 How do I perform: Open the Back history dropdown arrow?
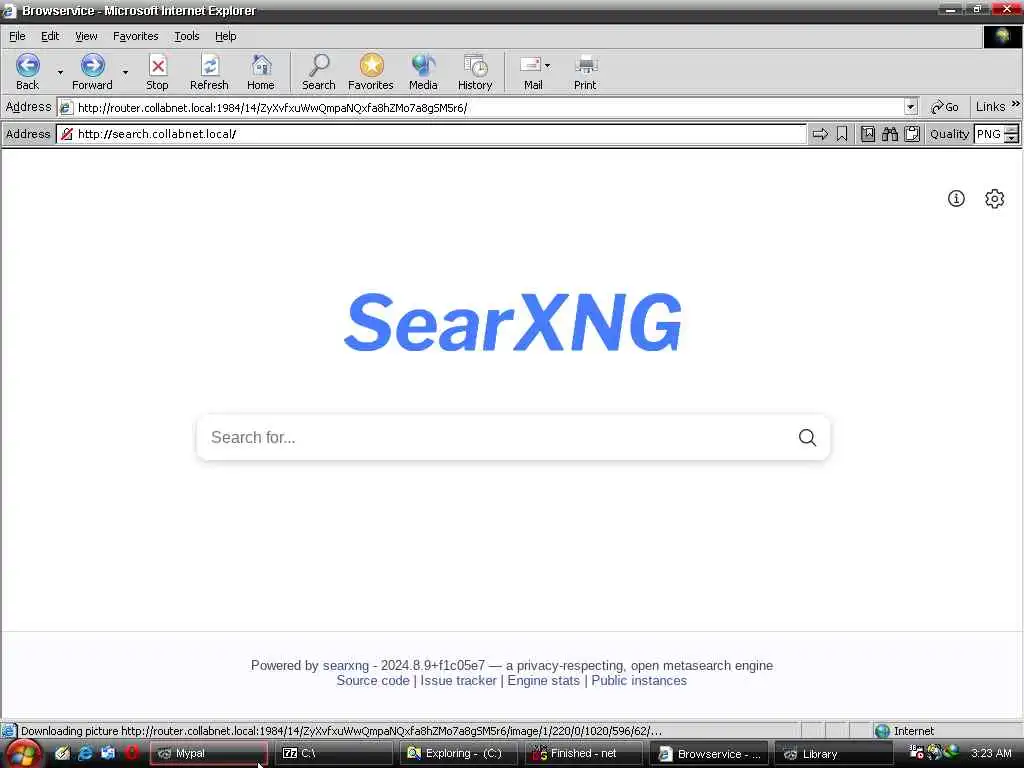[60, 72]
